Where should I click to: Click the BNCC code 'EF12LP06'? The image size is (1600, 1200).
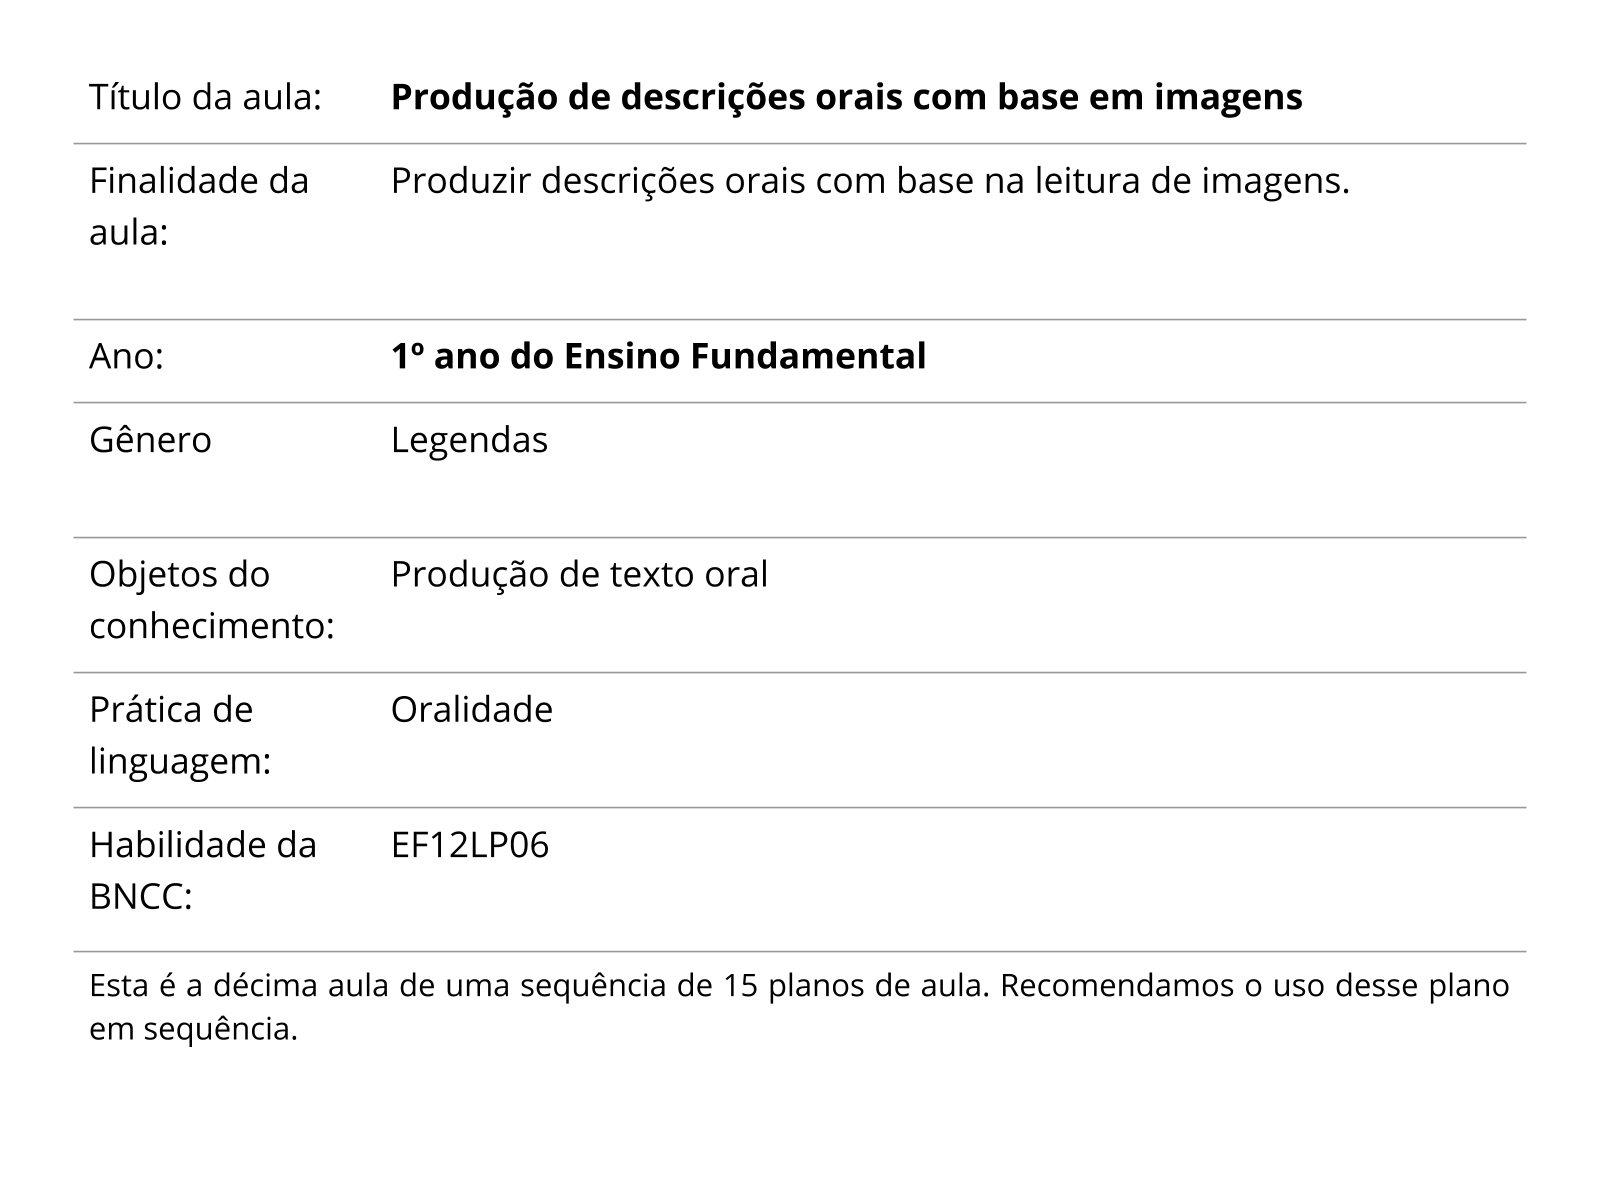point(470,846)
